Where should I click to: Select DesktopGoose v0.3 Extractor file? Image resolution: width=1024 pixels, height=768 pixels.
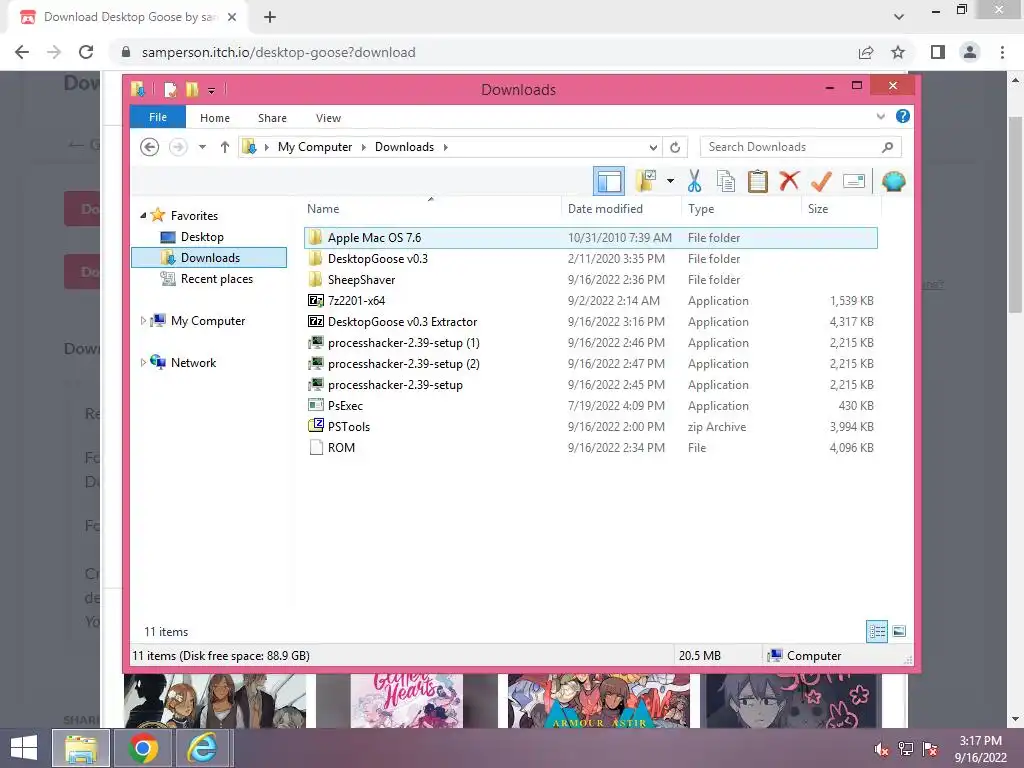tap(590, 321)
